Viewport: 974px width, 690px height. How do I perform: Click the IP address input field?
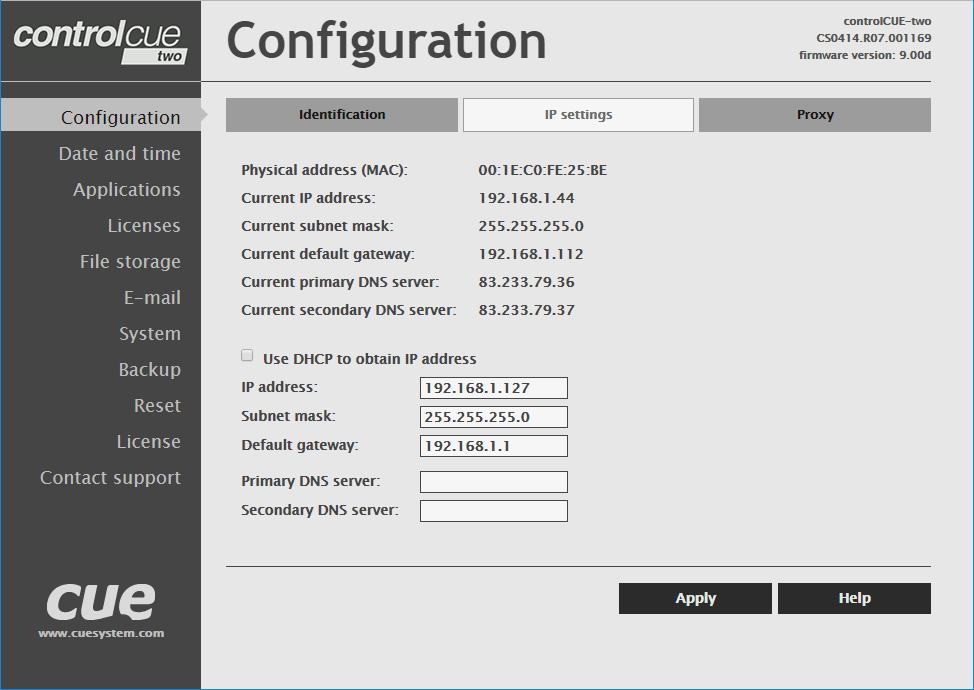pos(494,388)
